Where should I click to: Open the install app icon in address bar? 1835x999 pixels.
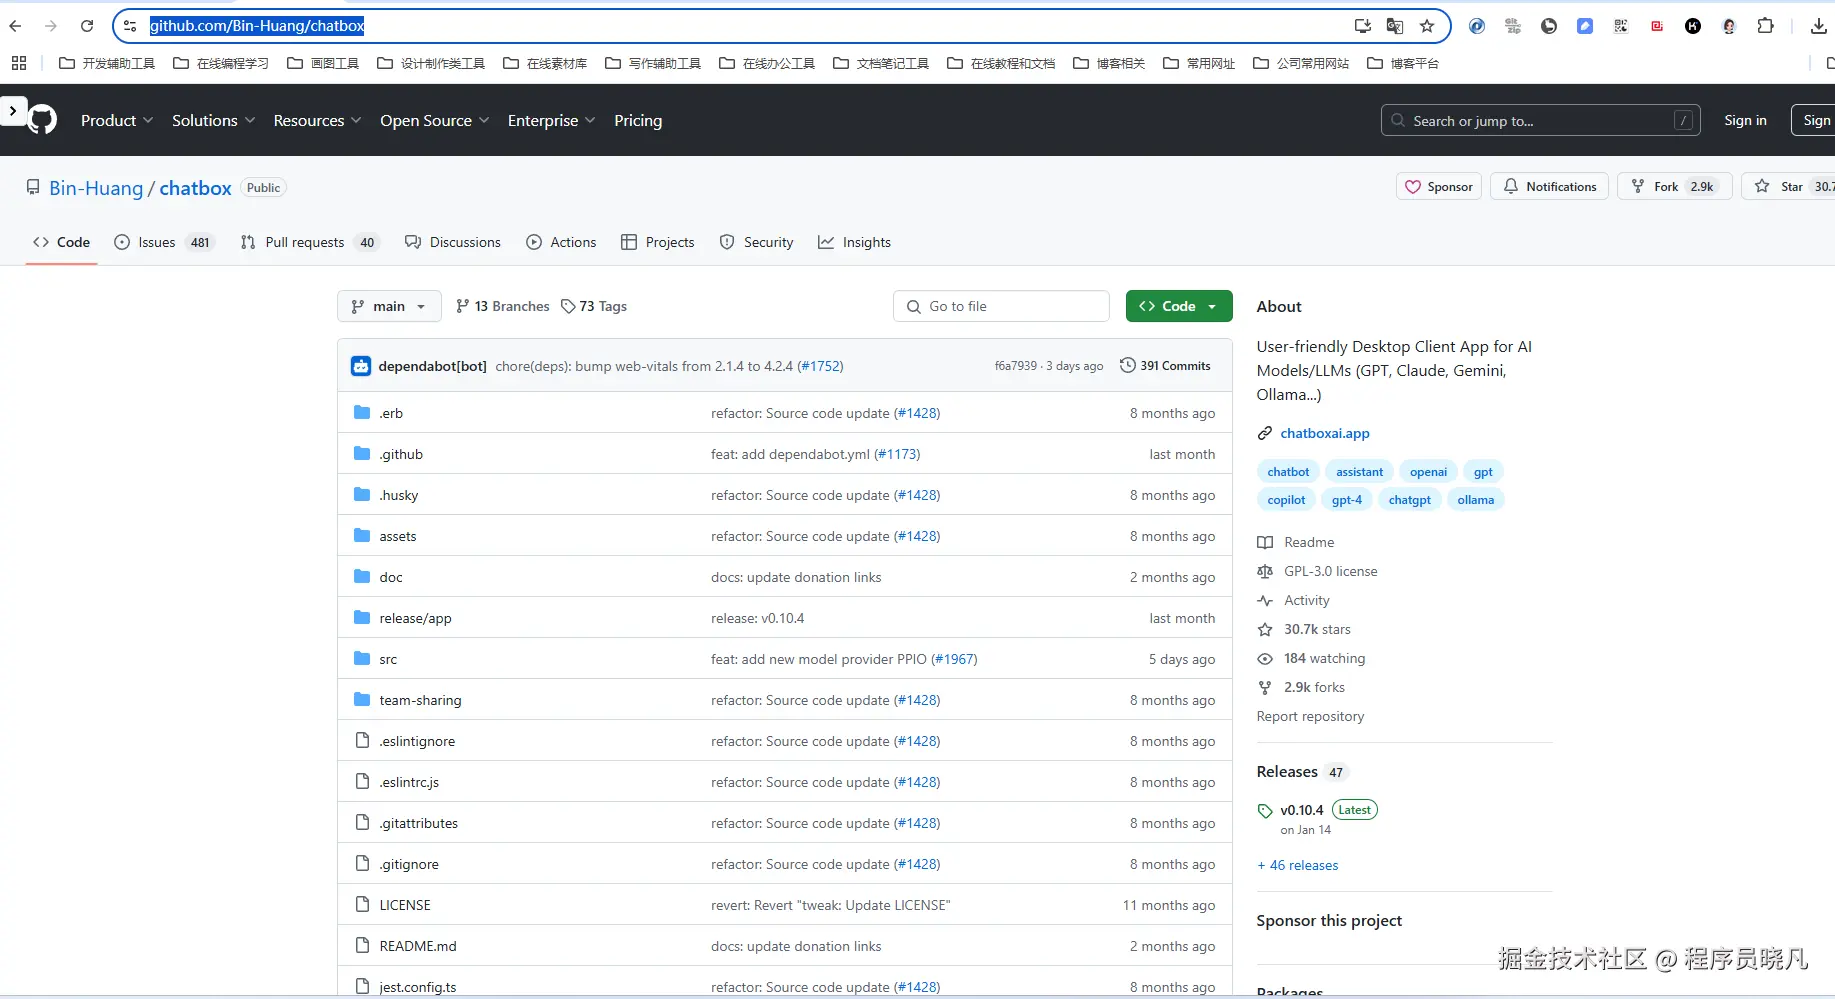(1362, 26)
